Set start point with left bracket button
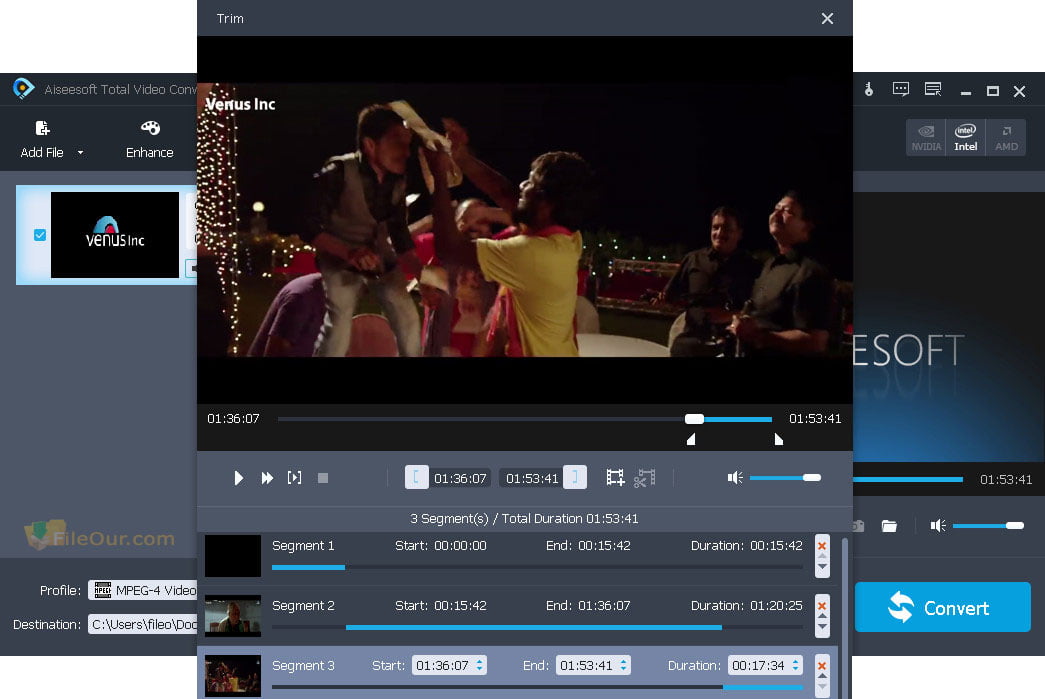 [x=417, y=477]
